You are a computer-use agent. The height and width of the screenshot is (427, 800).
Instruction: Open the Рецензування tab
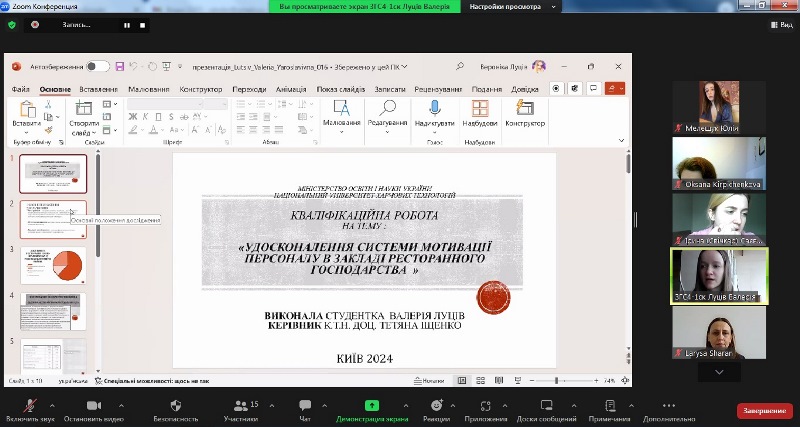438,89
